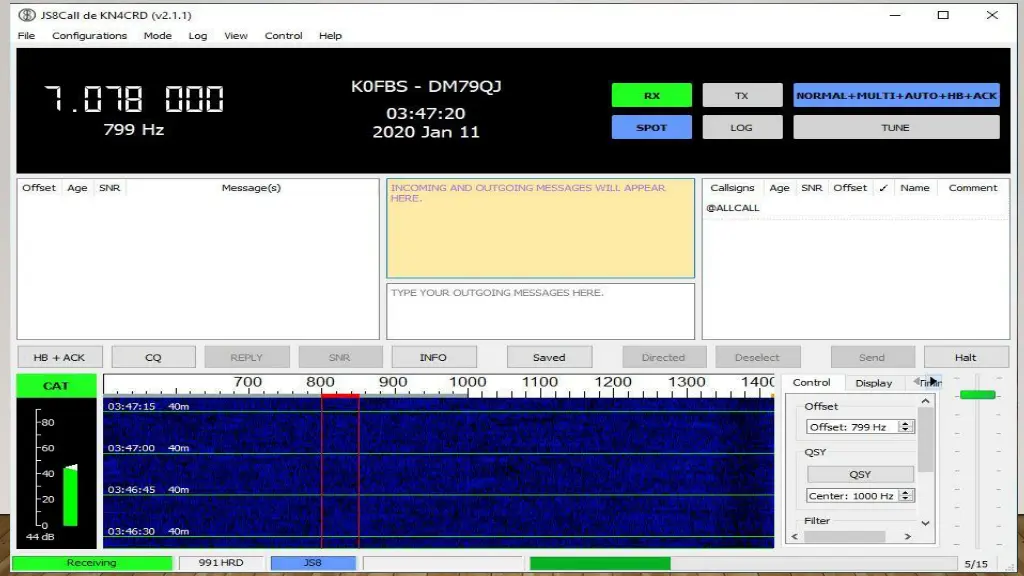1024x576 pixels.
Task: Click the Send button
Action: (872, 357)
